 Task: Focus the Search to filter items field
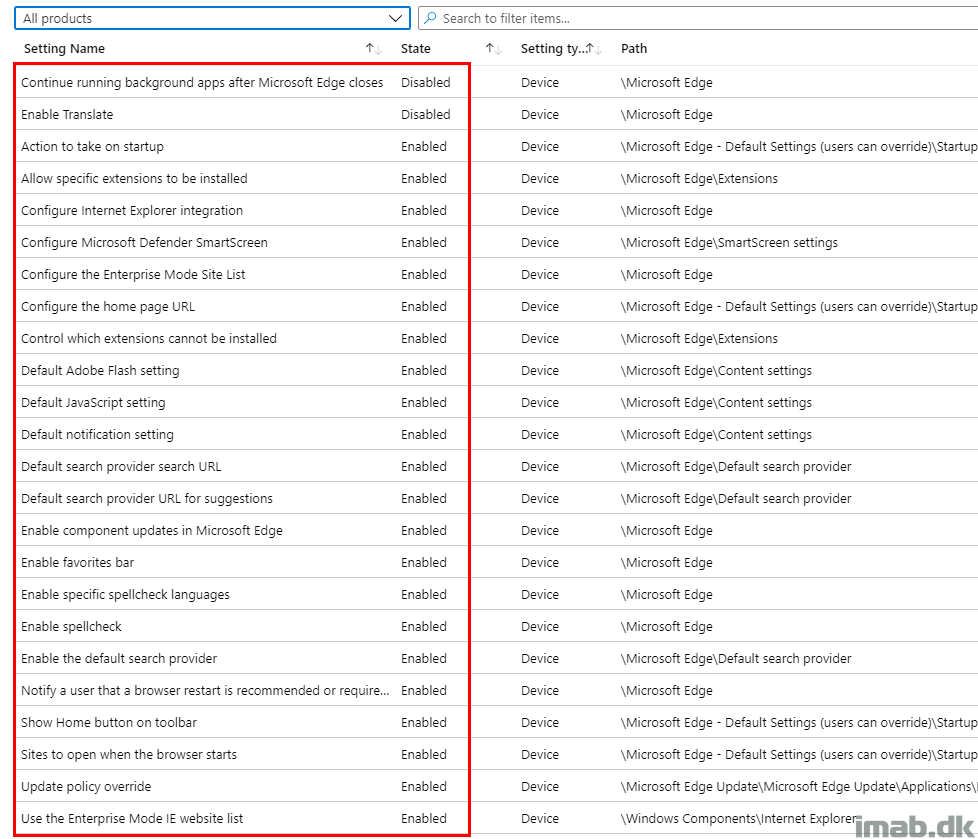point(698,18)
